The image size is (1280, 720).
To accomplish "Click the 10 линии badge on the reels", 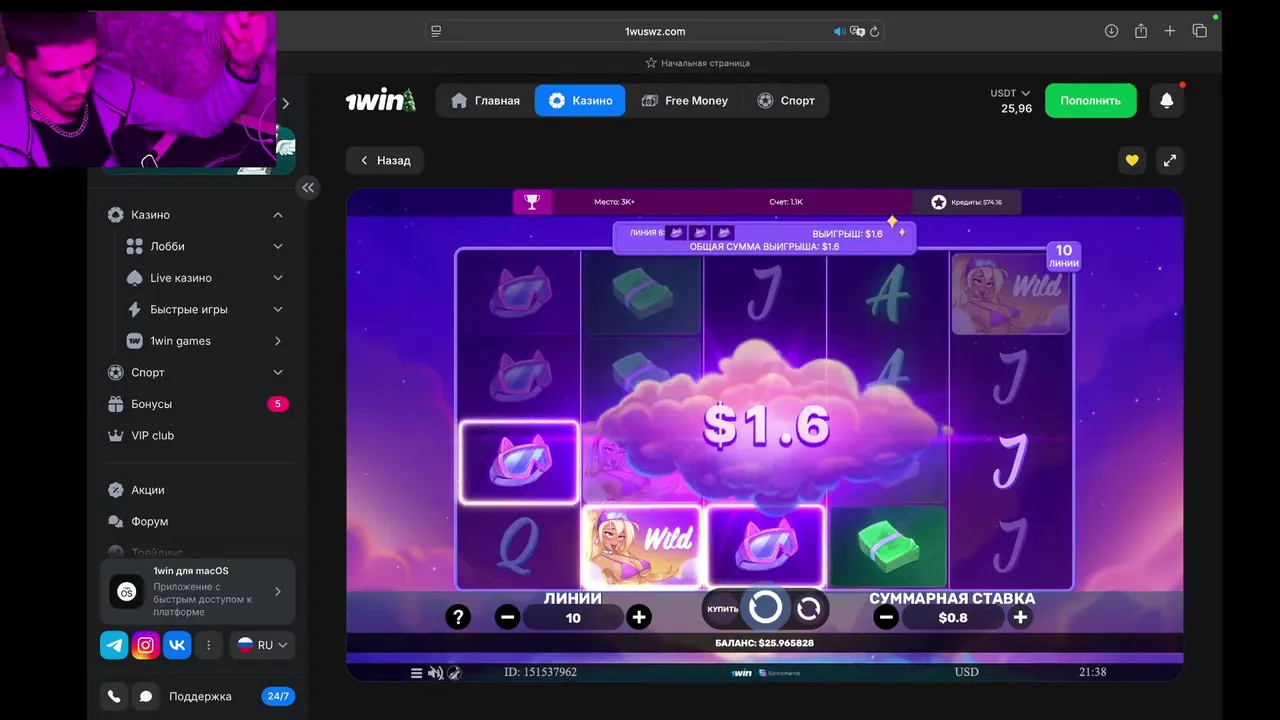I will point(1063,256).
